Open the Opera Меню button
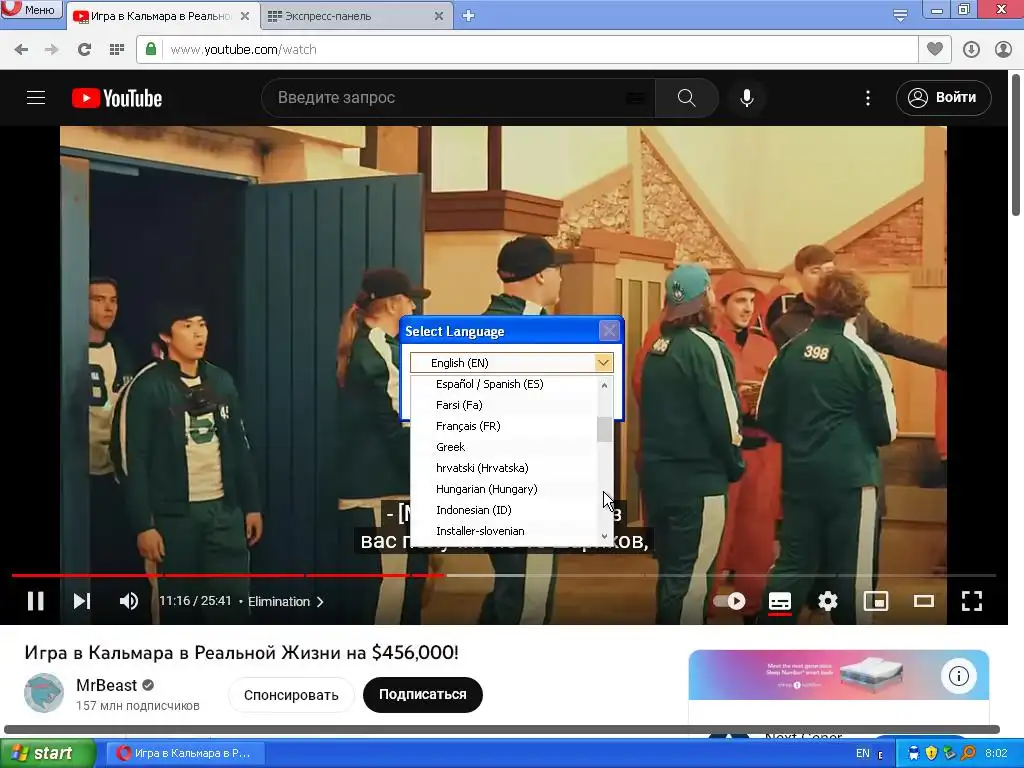1024x768 pixels. tap(31, 9)
